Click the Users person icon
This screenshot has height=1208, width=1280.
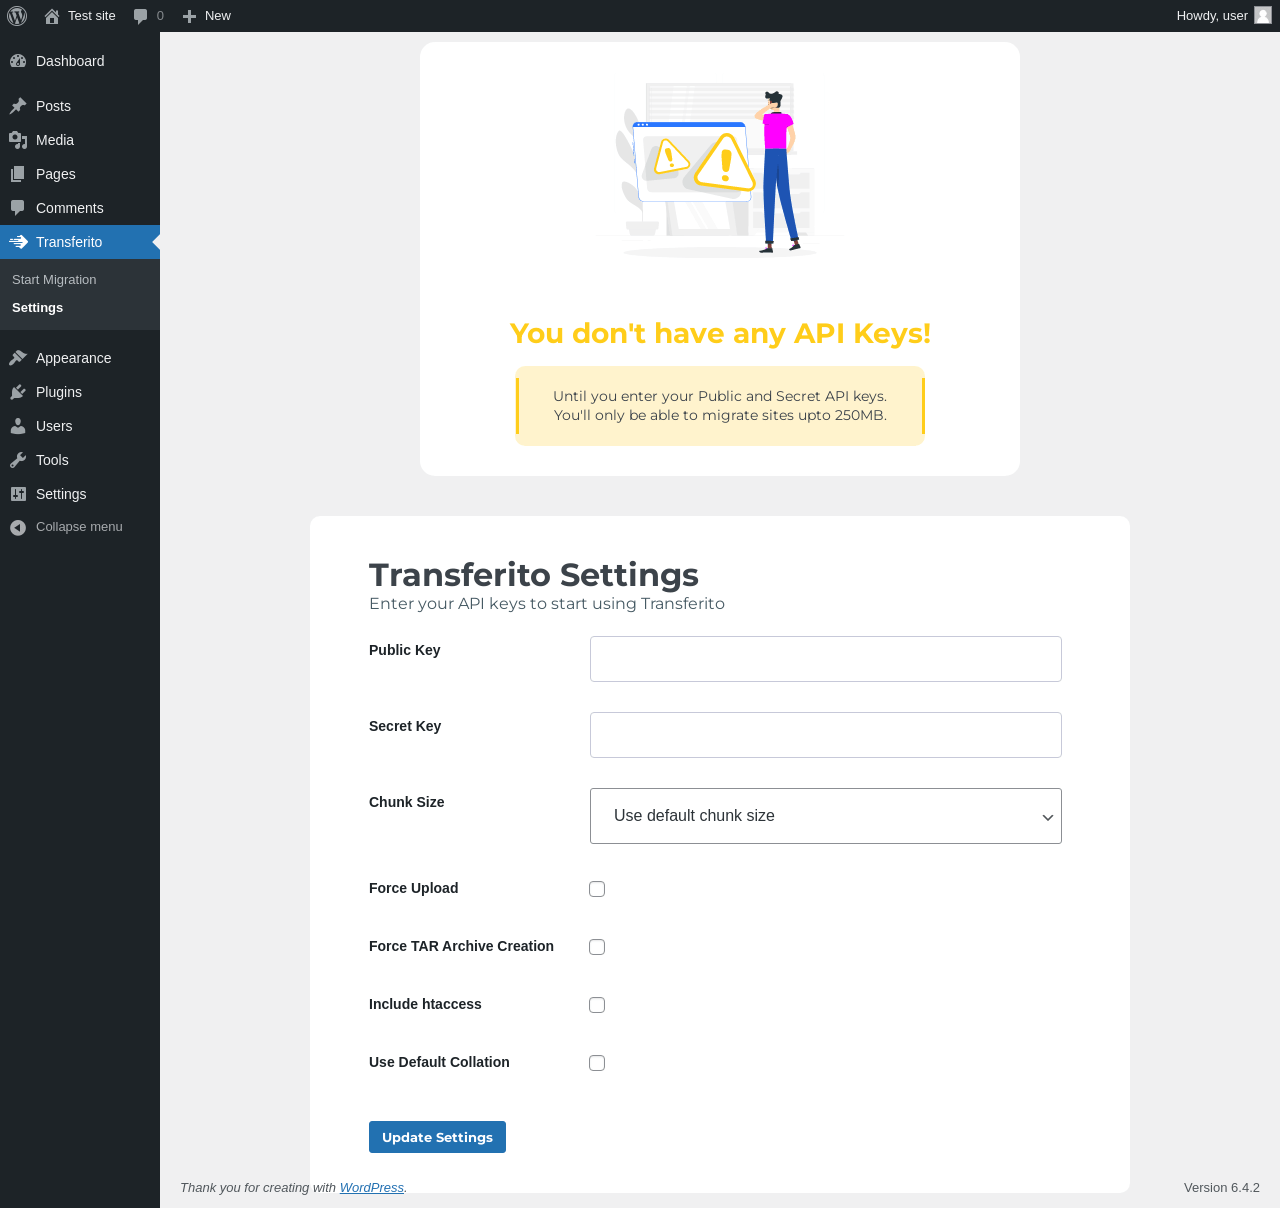(x=18, y=426)
